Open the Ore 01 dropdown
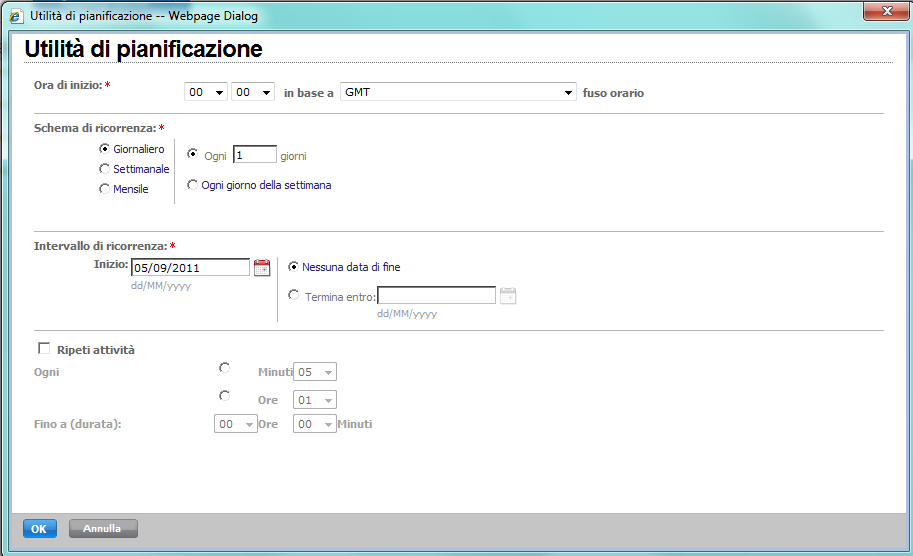 pos(315,399)
